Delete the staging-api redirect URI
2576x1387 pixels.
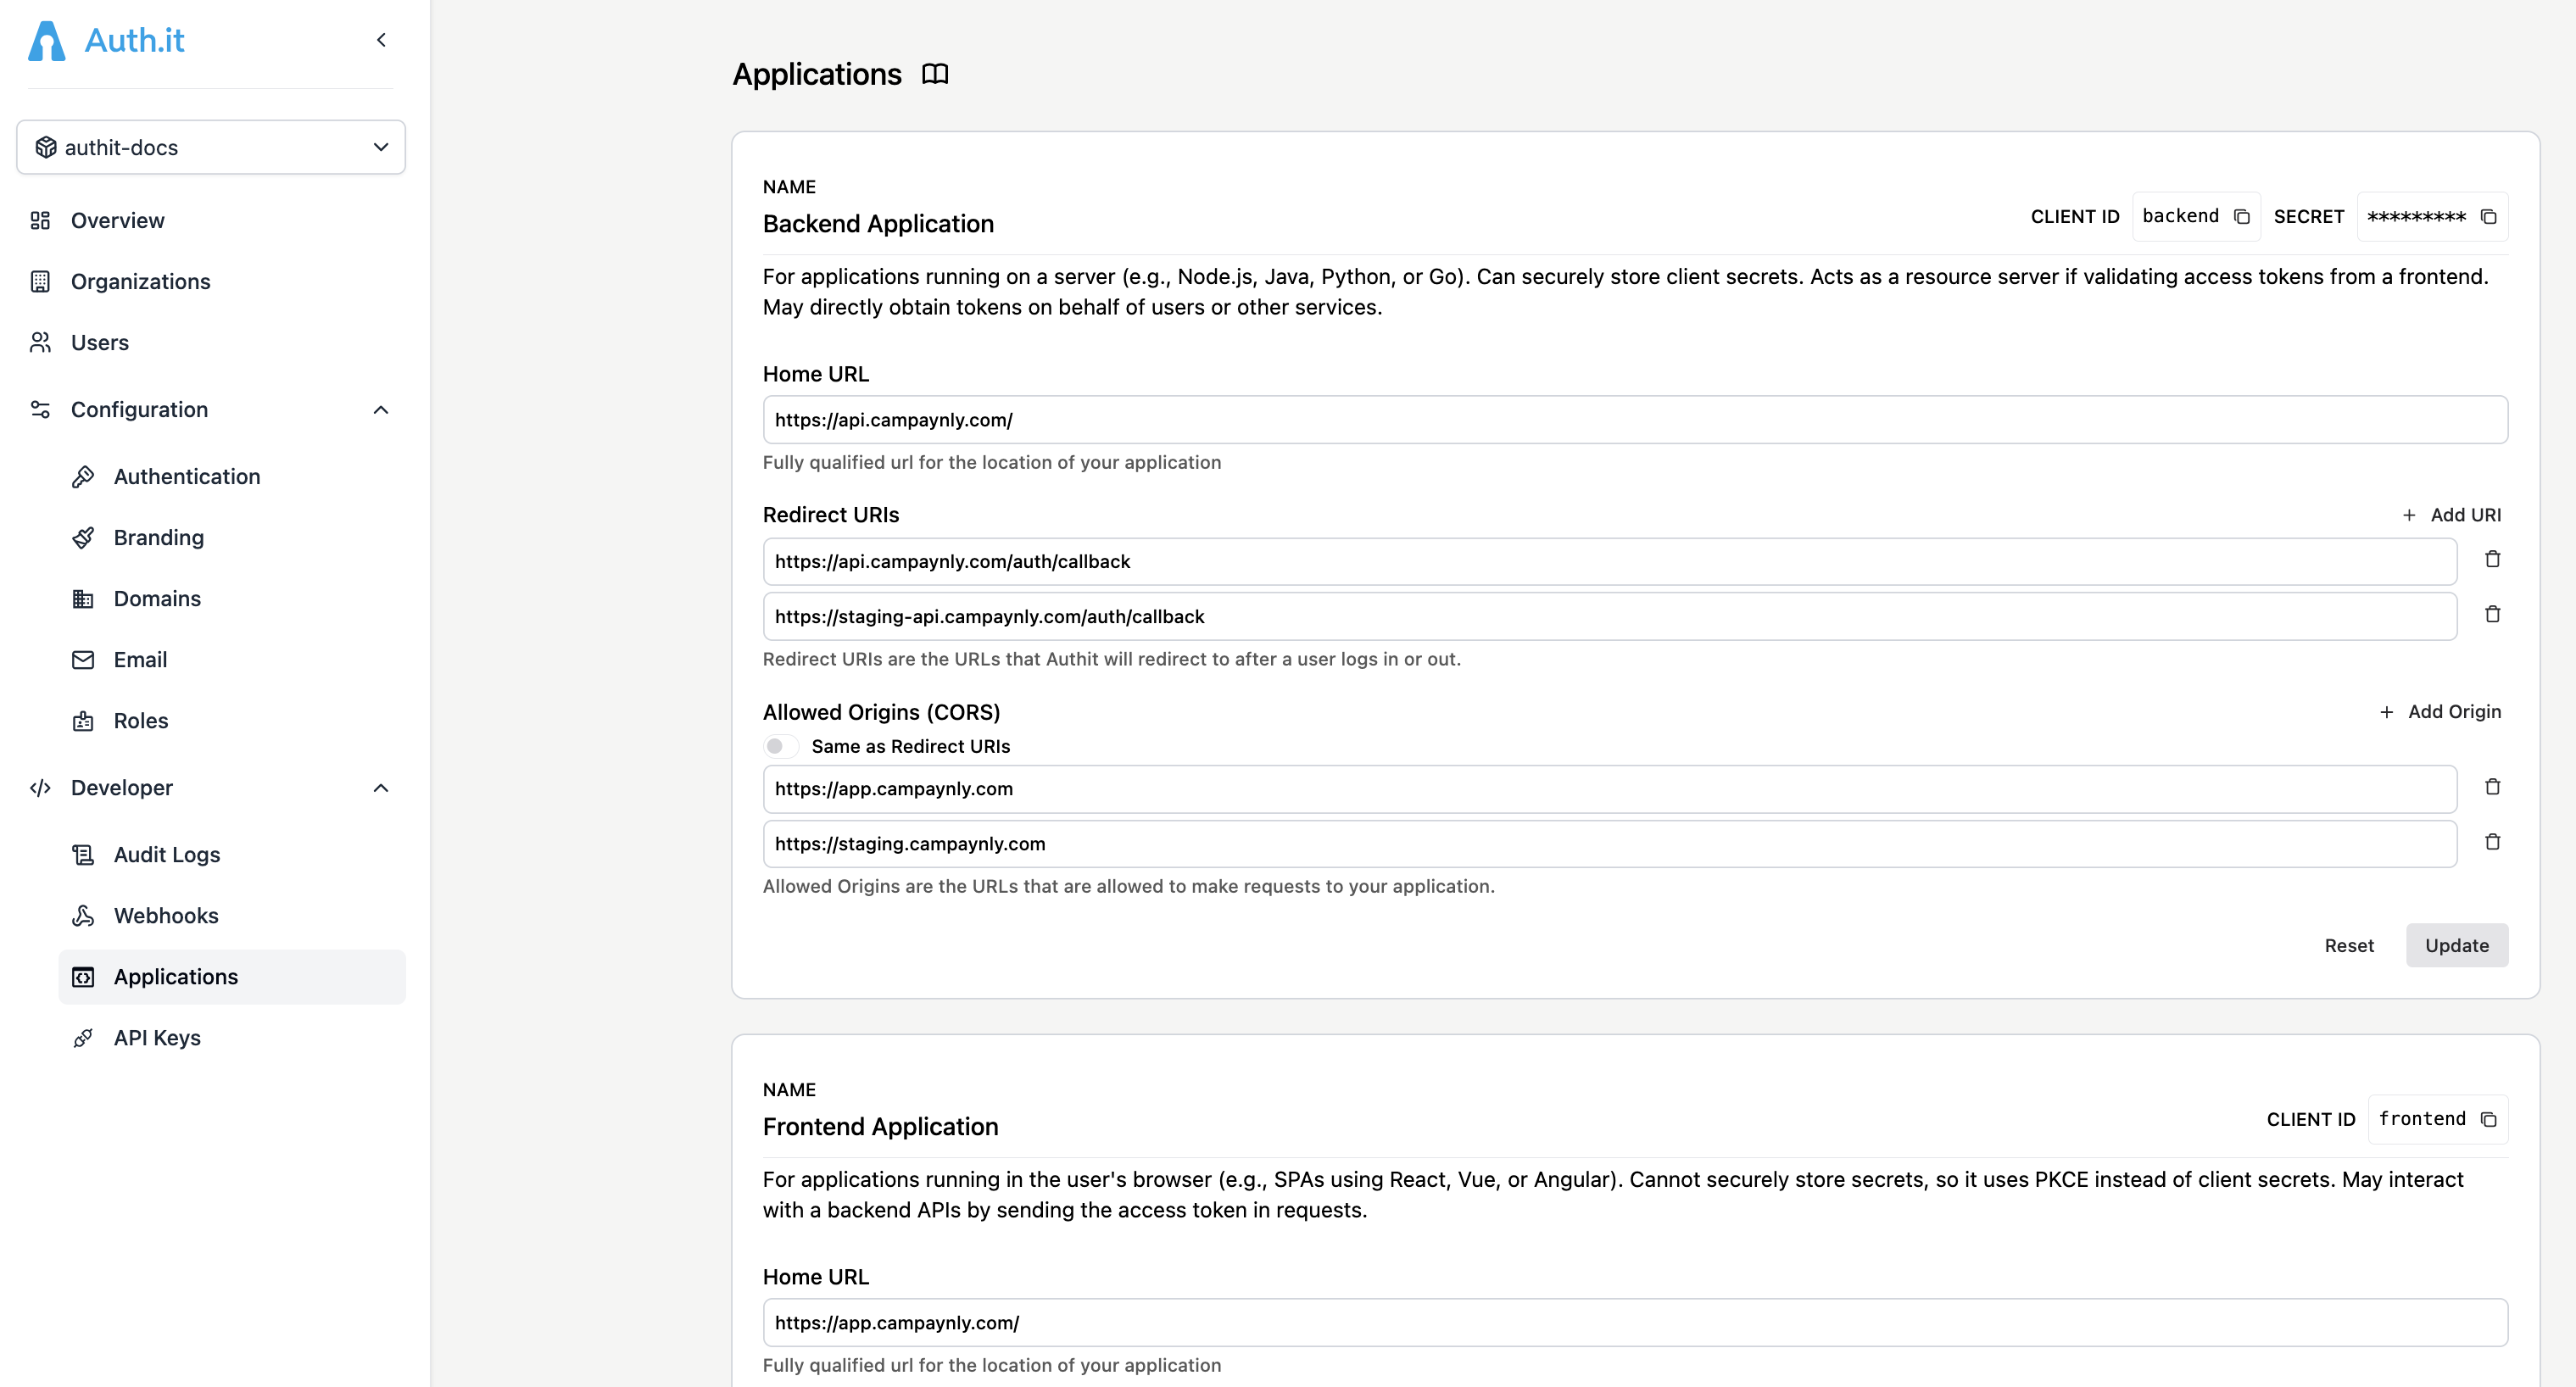pos(2493,614)
